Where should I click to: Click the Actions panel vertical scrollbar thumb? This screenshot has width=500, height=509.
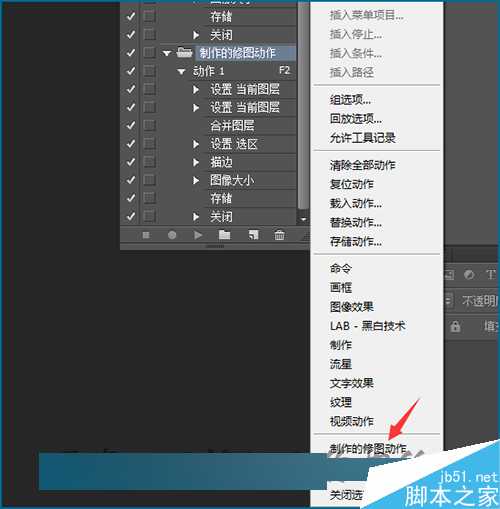coord(303,107)
